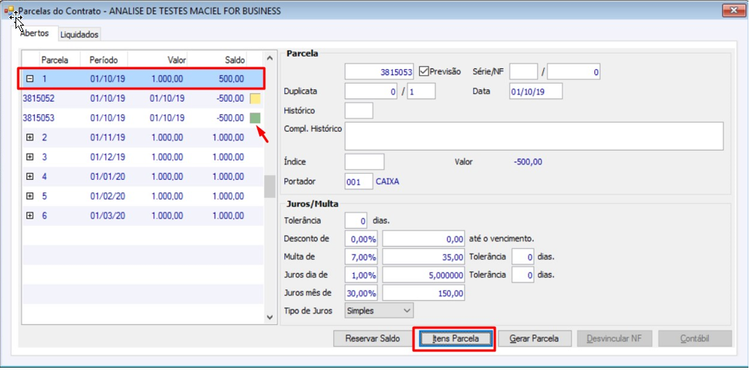Click the parcela number field 3815053
750x370 pixels.
coord(379,72)
